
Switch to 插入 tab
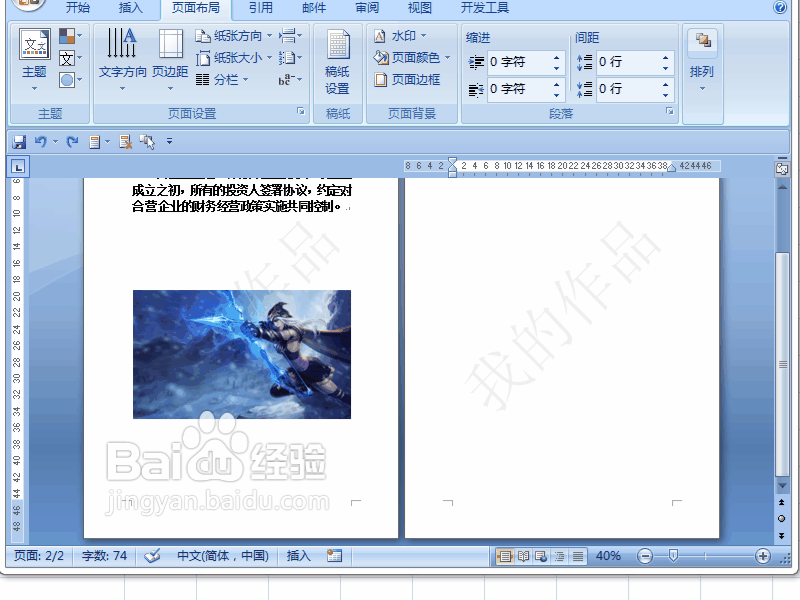tap(131, 8)
